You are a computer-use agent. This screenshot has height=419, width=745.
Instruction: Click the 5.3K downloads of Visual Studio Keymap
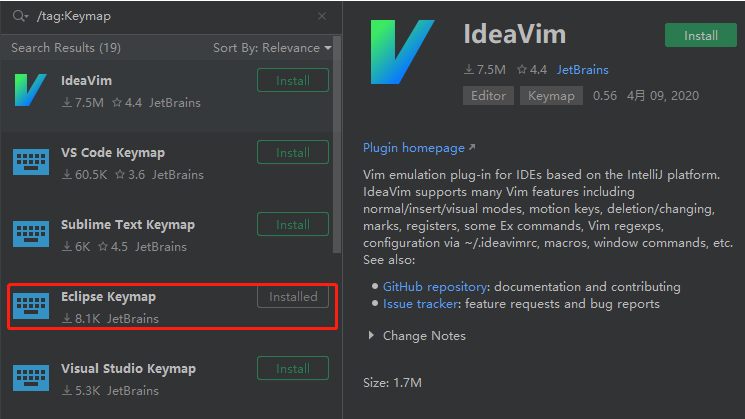pyautogui.click(x=81, y=390)
